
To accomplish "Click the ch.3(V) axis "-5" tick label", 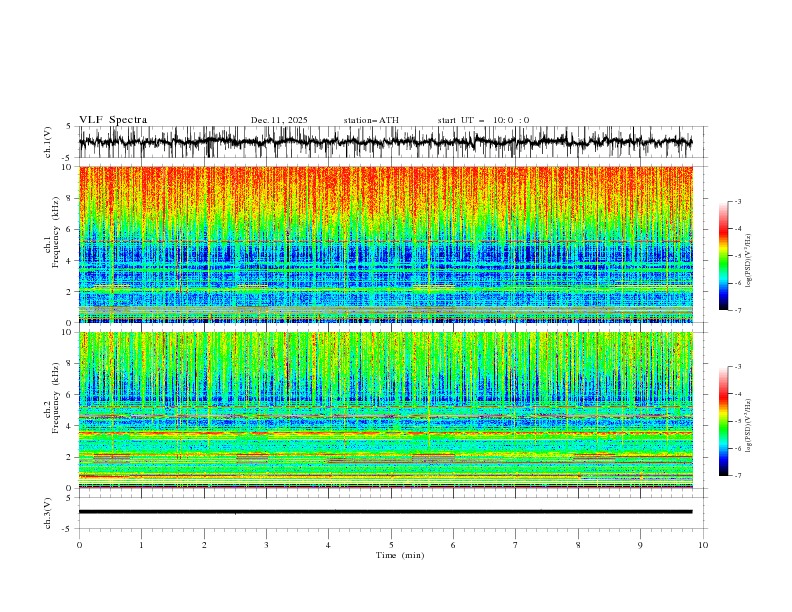I will tap(68, 529).
